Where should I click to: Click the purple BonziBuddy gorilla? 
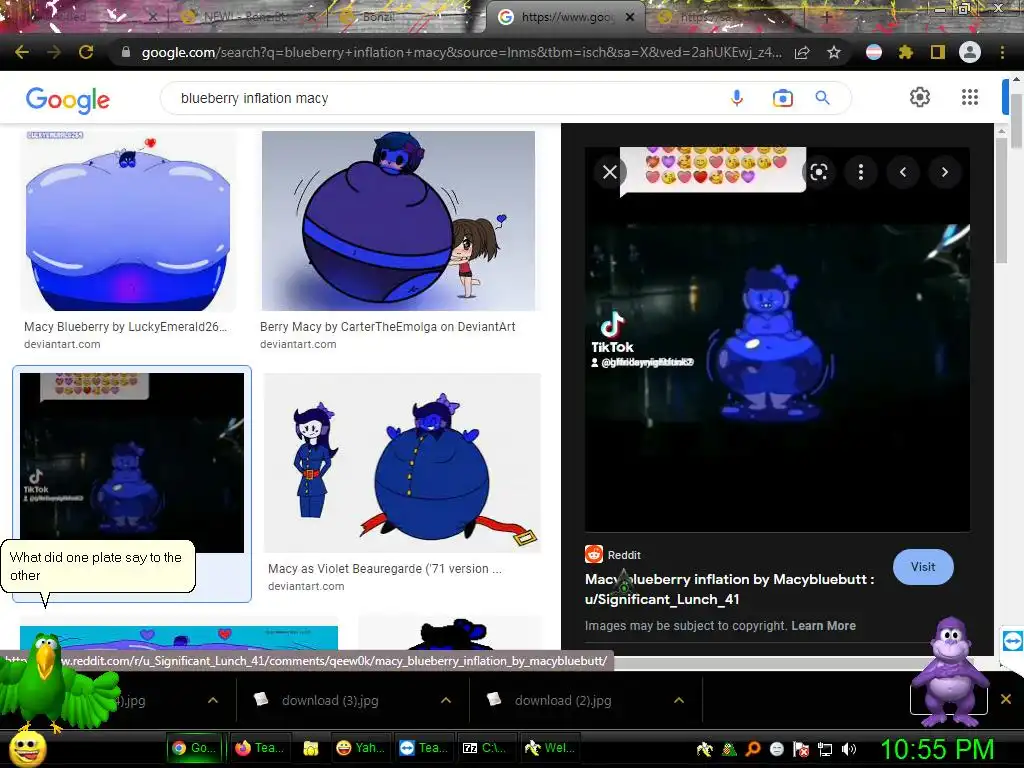pyautogui.click(x=949, y=671)
